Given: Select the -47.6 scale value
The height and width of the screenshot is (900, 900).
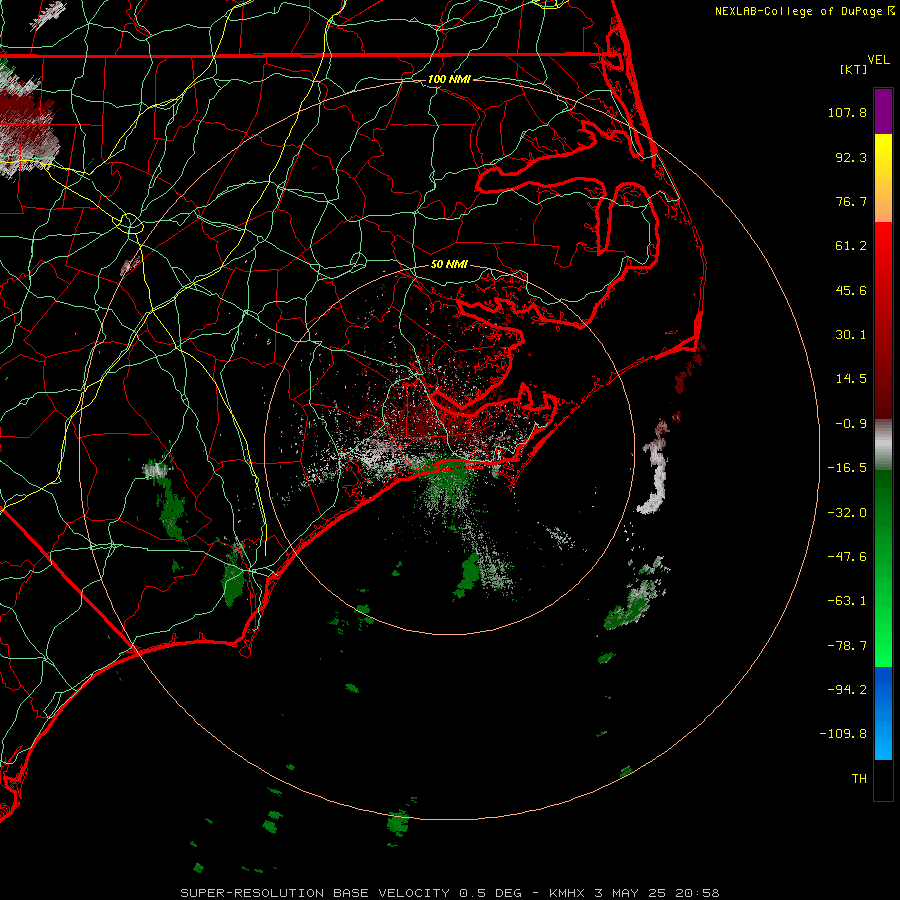Looking at the screenshot, I should click(847, 557).
